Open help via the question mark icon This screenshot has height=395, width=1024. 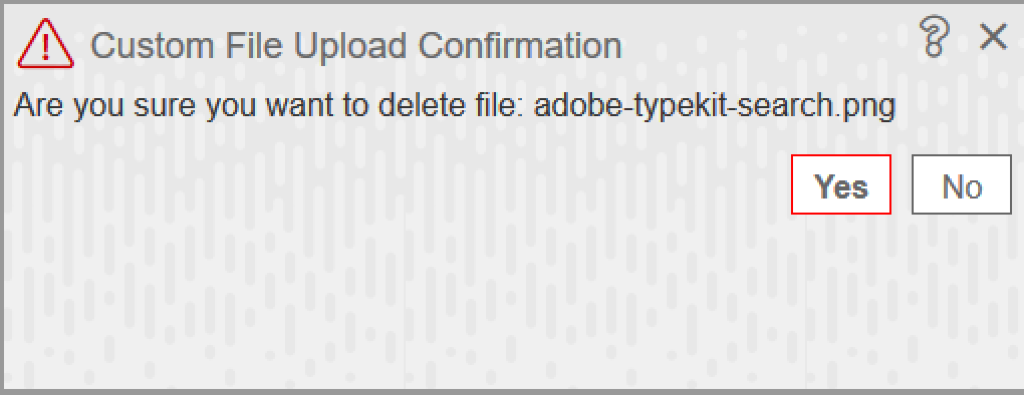pos(933,37)
